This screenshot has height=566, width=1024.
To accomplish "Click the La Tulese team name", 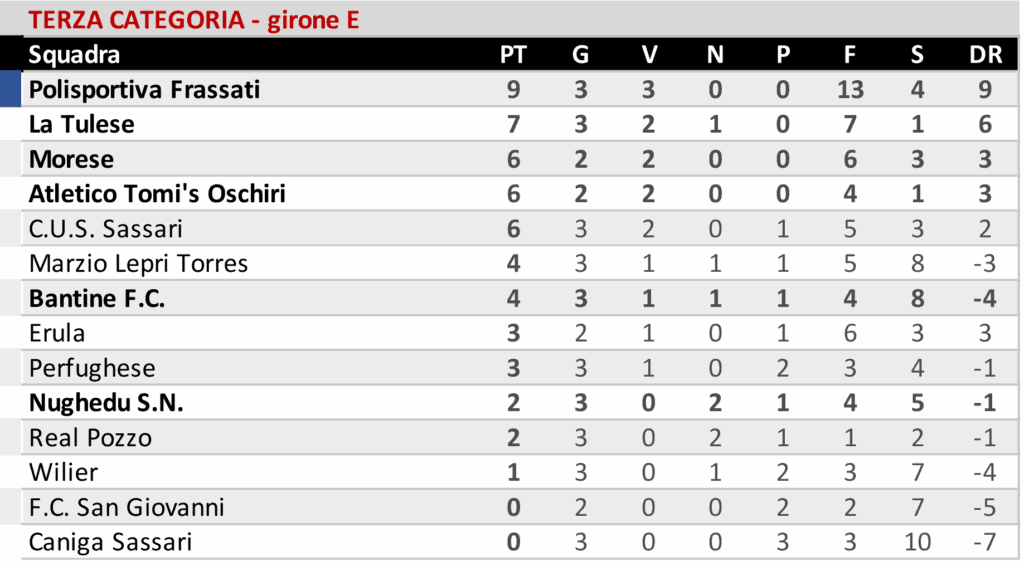I will (82, 125).
